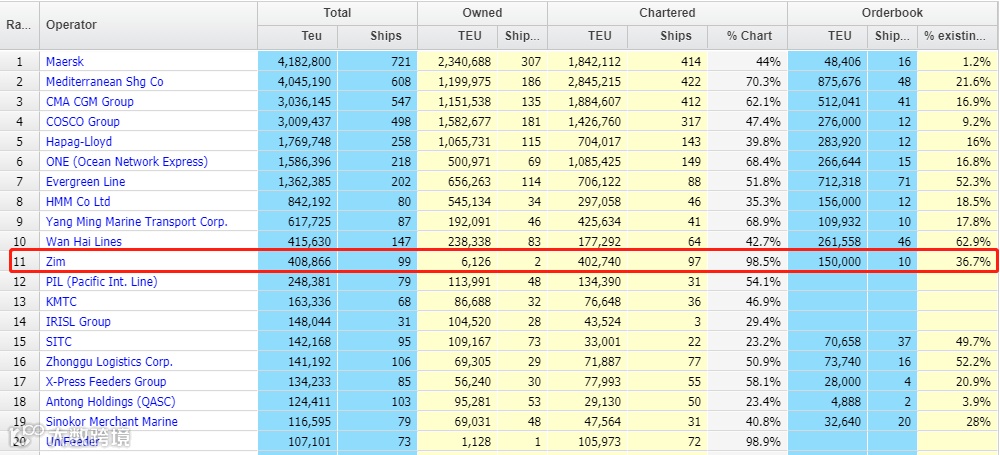1000x455 pixels.
Task: Click the Owned group header
Action: point(482,13)
